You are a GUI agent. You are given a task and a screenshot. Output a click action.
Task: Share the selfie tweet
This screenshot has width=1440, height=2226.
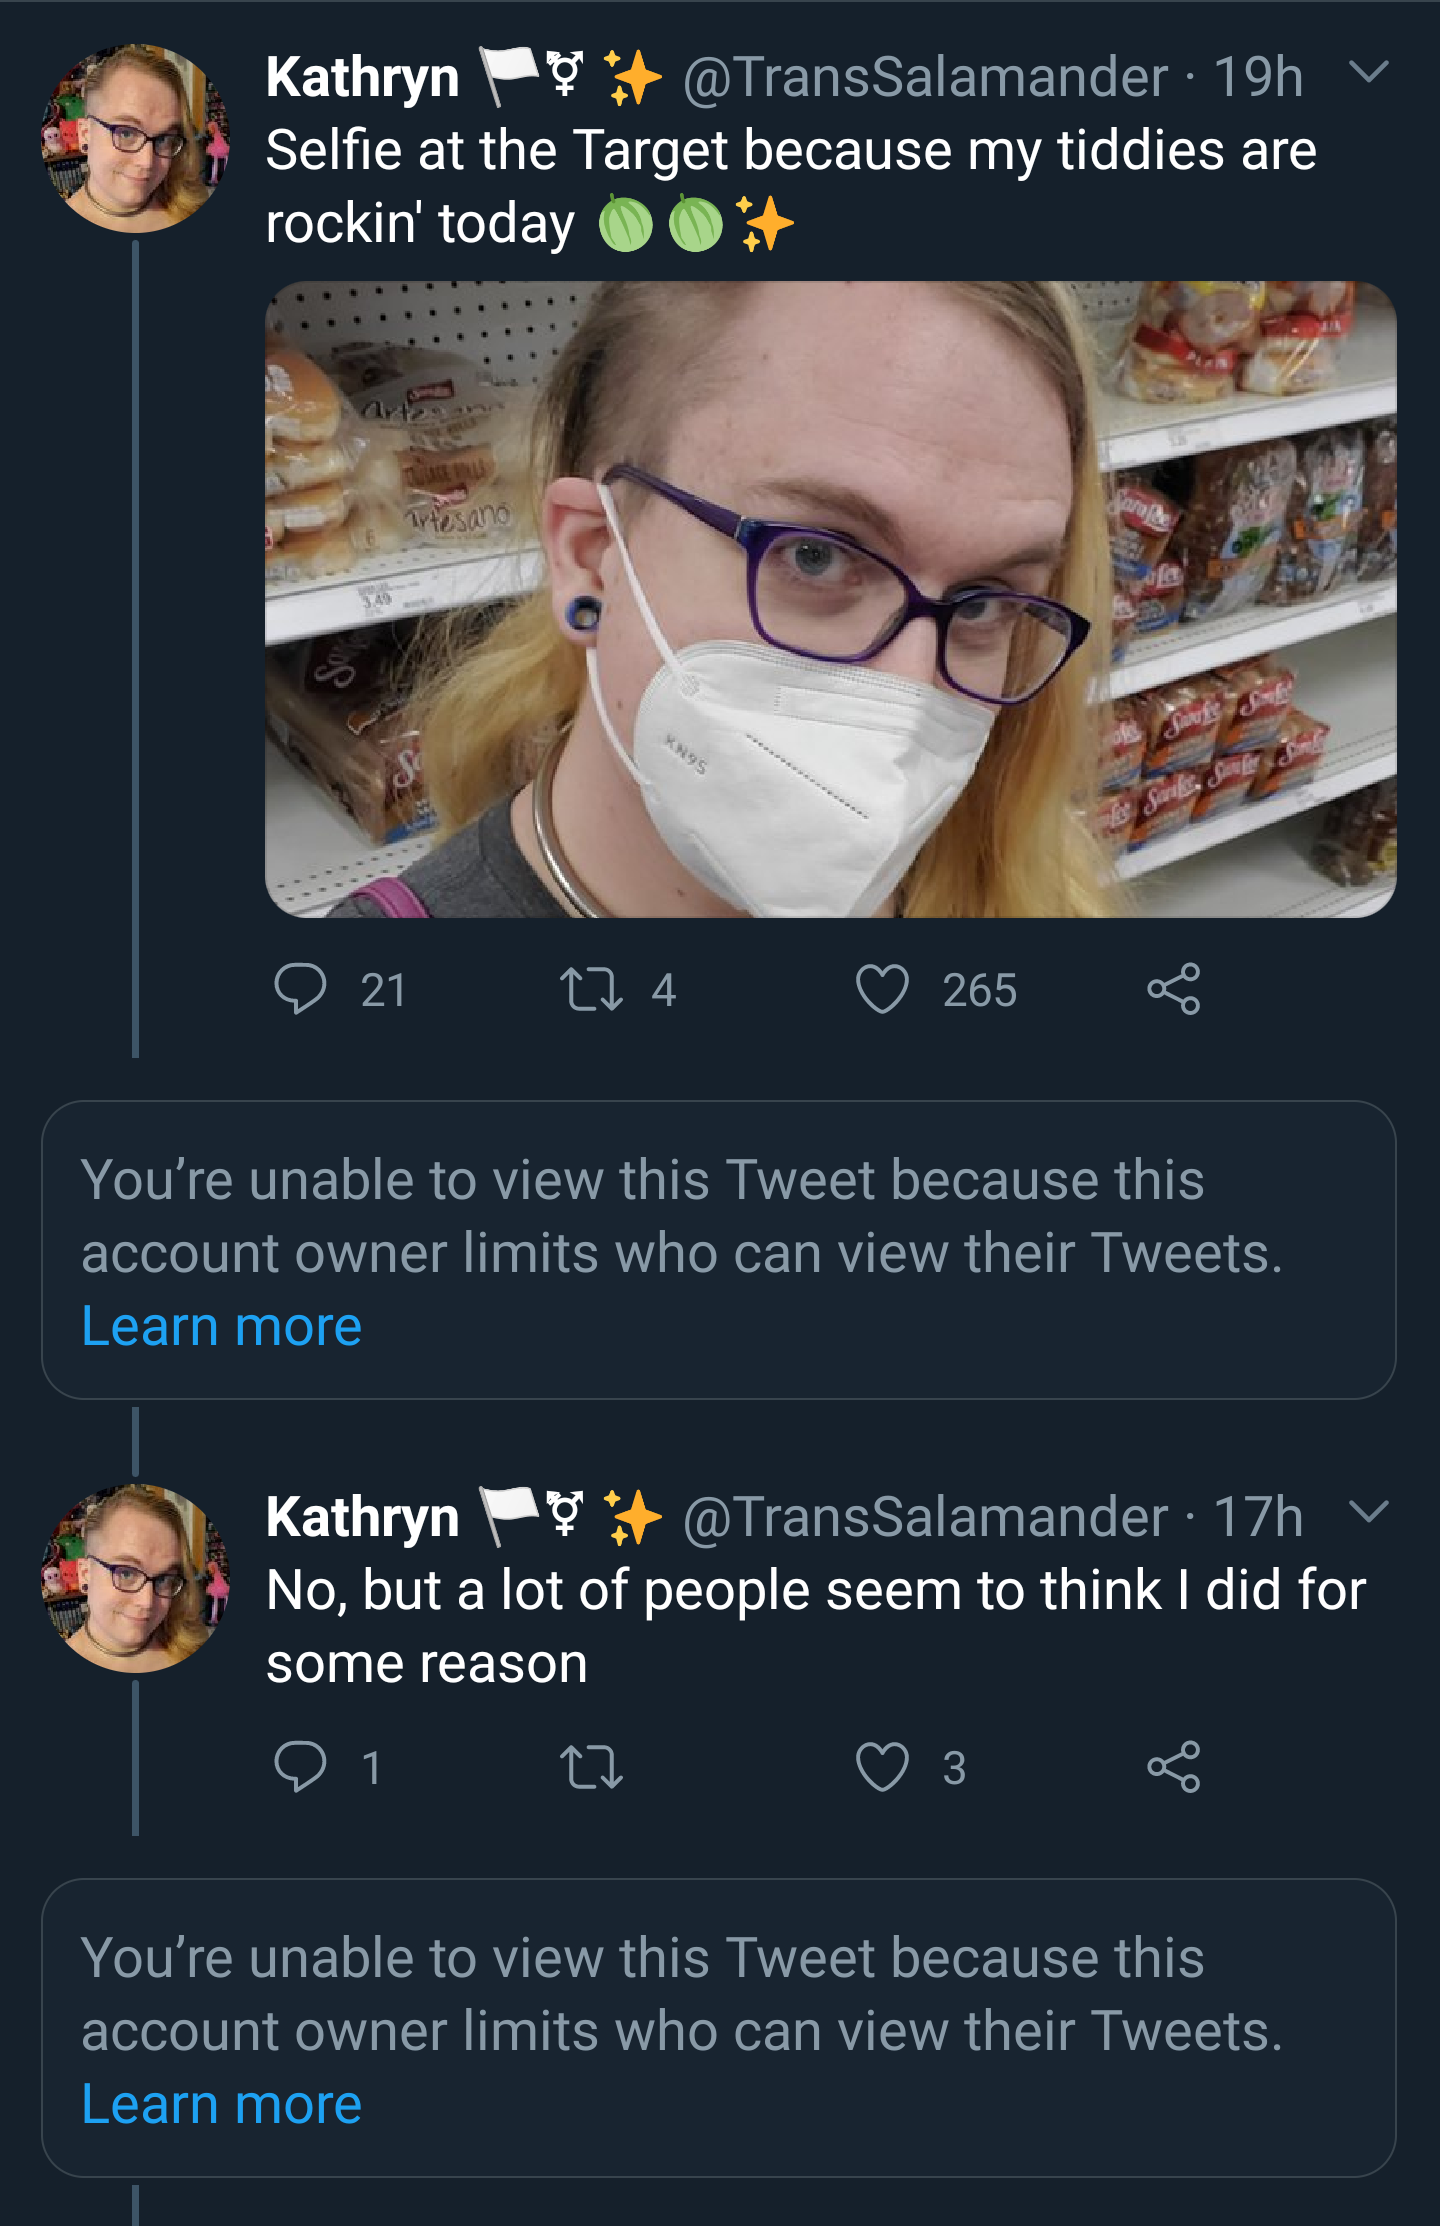pos(1173,989)
